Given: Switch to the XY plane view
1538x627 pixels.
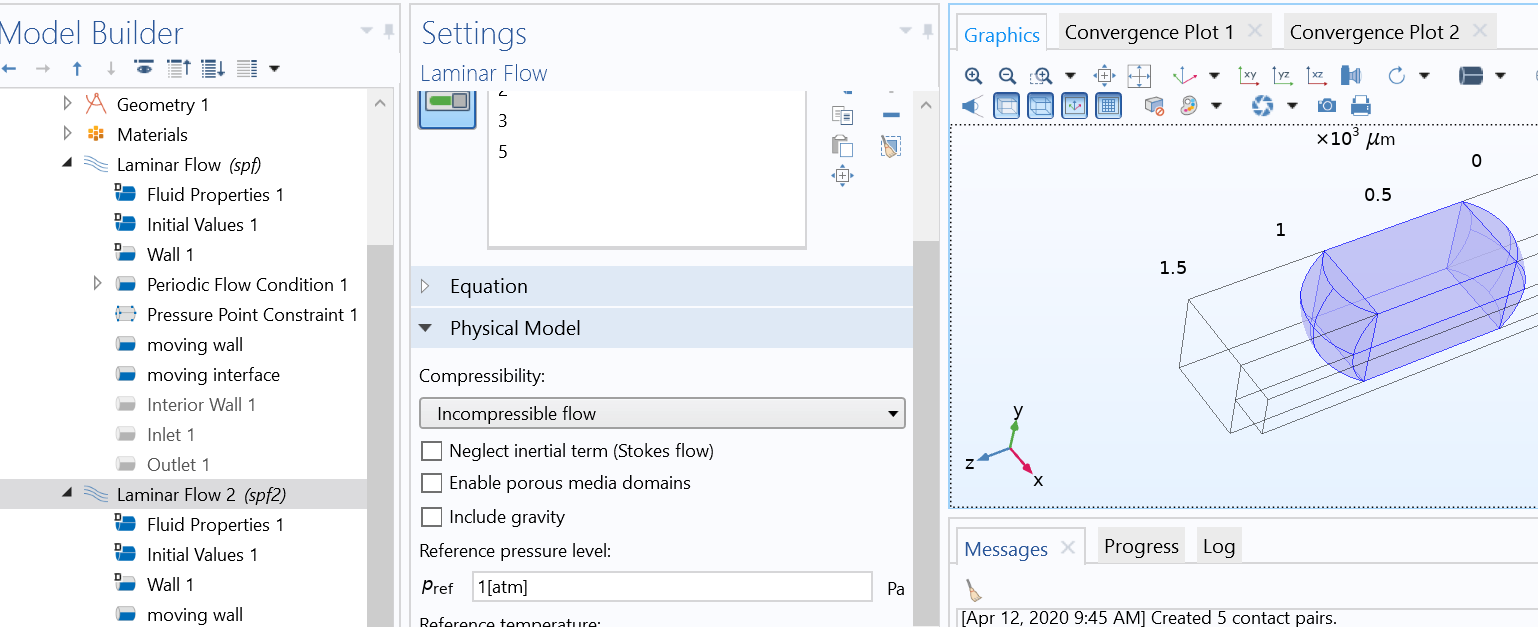Looking at the screenshot, I should [x=1248, y=76].
